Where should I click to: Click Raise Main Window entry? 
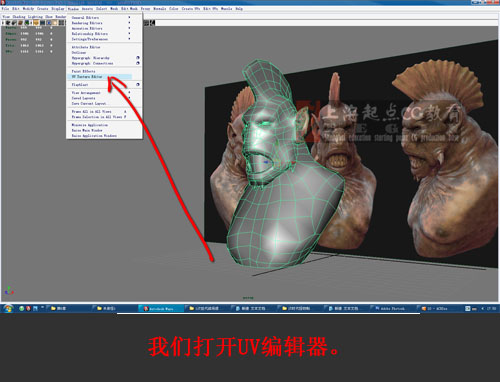tap(87, 130)
